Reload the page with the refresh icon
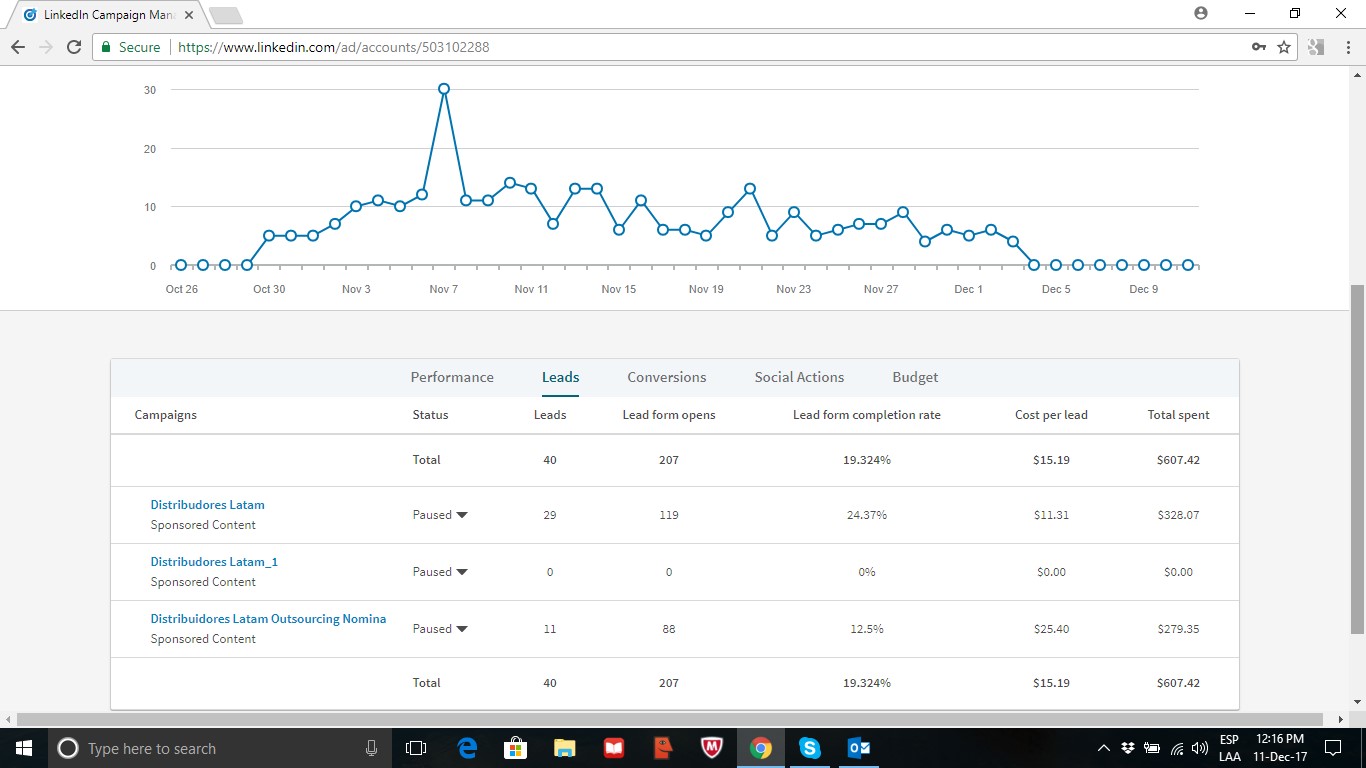The height and width of the screenshot is (768, 1366). (x=74, y=47)
